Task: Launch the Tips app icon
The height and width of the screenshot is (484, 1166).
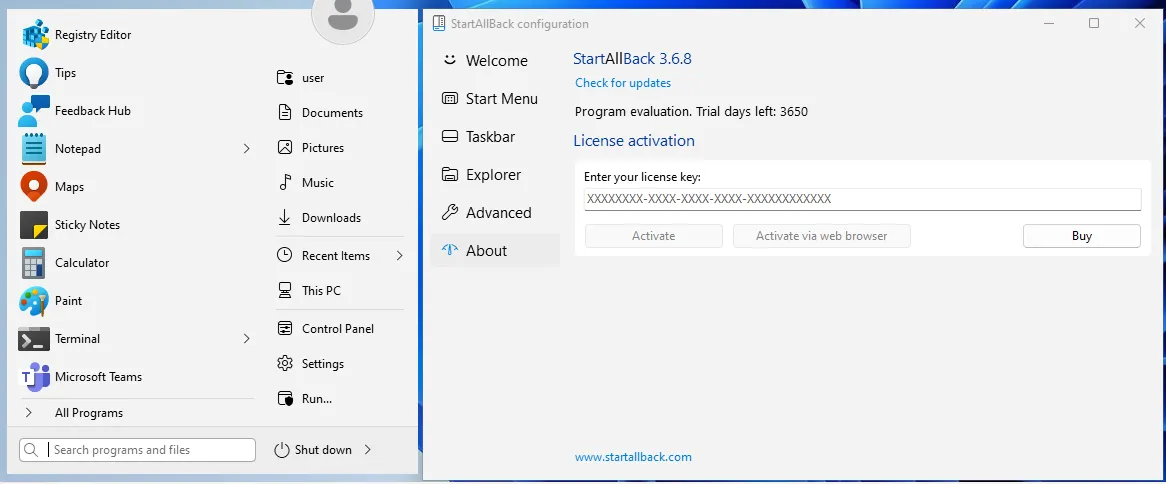Action: point(35,73)
